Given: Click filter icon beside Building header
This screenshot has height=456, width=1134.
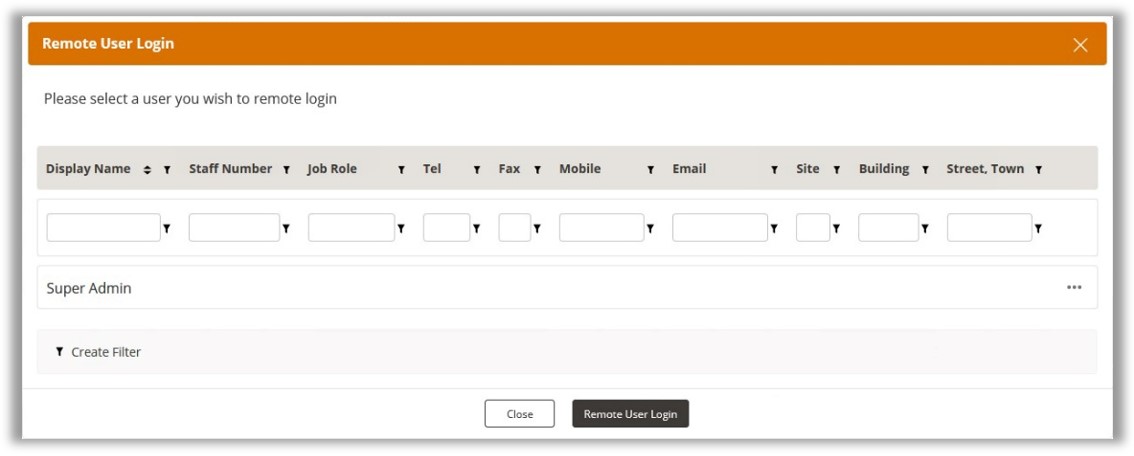Looking at the screenshot, I should point(925,170).
